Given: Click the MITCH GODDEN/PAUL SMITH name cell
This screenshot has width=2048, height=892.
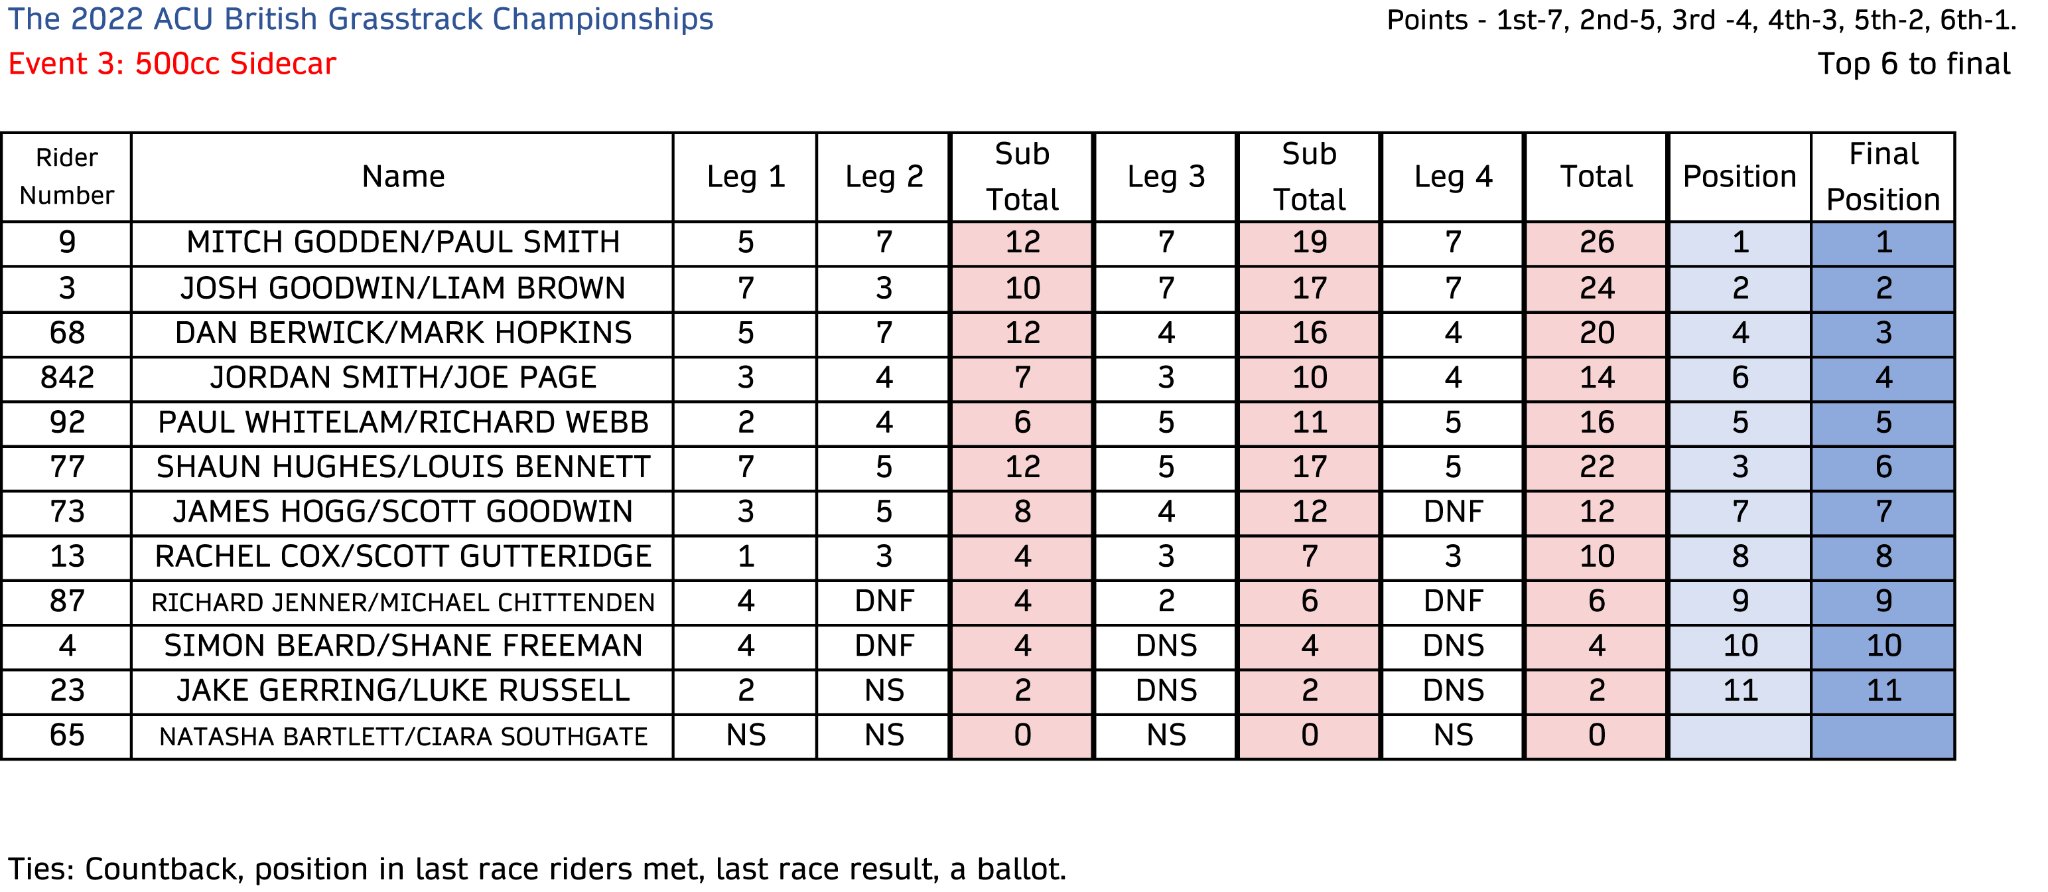Looking at the screenshot, I should [x=402, y=242].
